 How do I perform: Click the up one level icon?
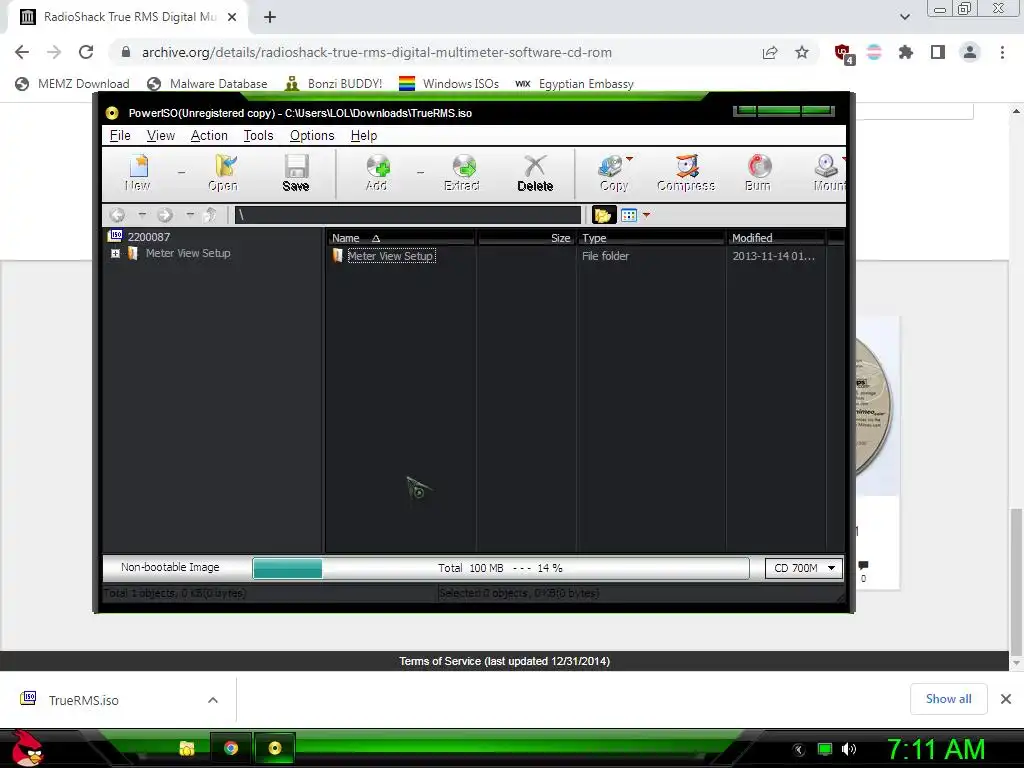tap(210, 215)
